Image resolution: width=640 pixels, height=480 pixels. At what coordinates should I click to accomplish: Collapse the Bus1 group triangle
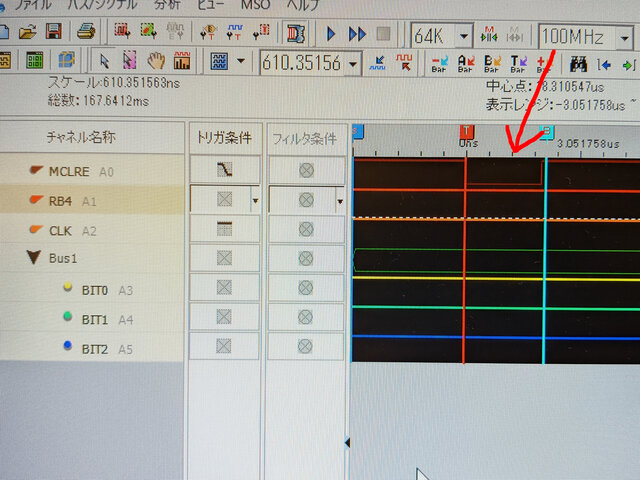point(33,257)
